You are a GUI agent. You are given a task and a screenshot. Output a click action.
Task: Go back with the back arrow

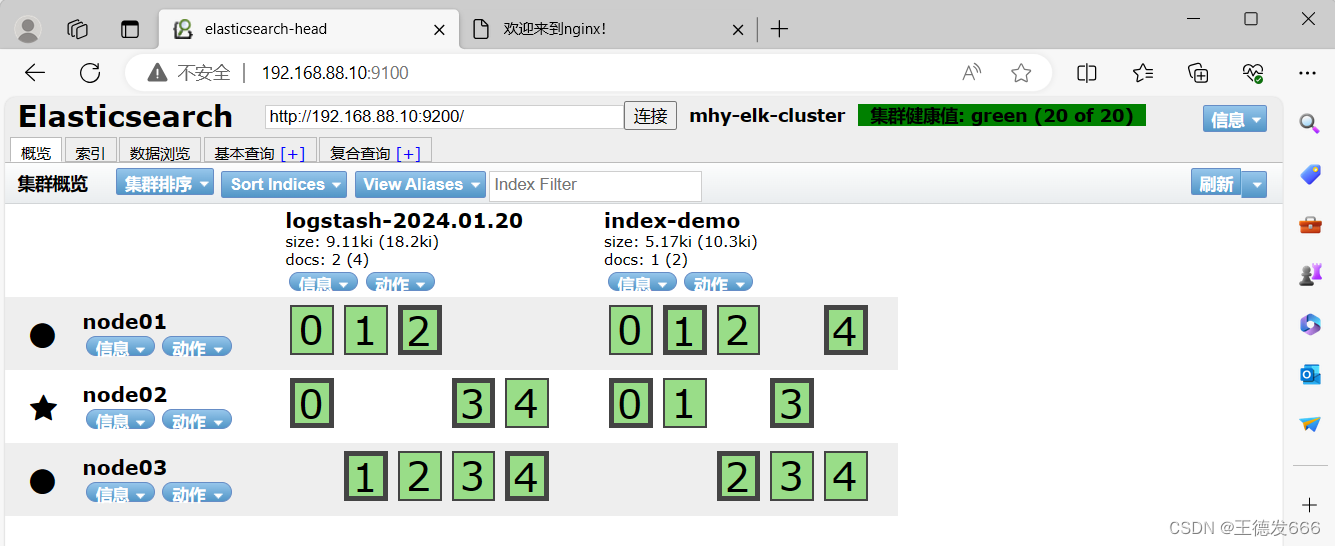pyautogui.click(x=35, y=73)
